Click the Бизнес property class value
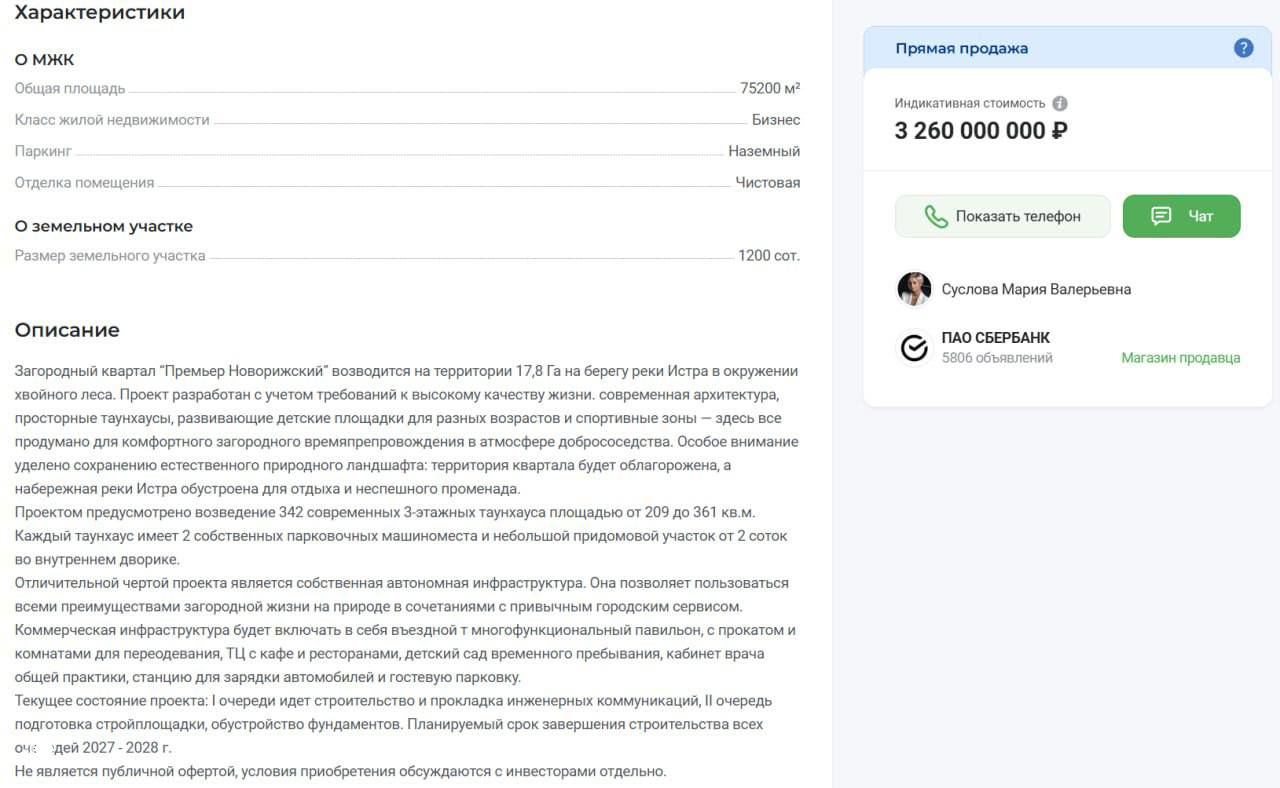The width and height of the screenshot is (1280, 788). [776, 119]
